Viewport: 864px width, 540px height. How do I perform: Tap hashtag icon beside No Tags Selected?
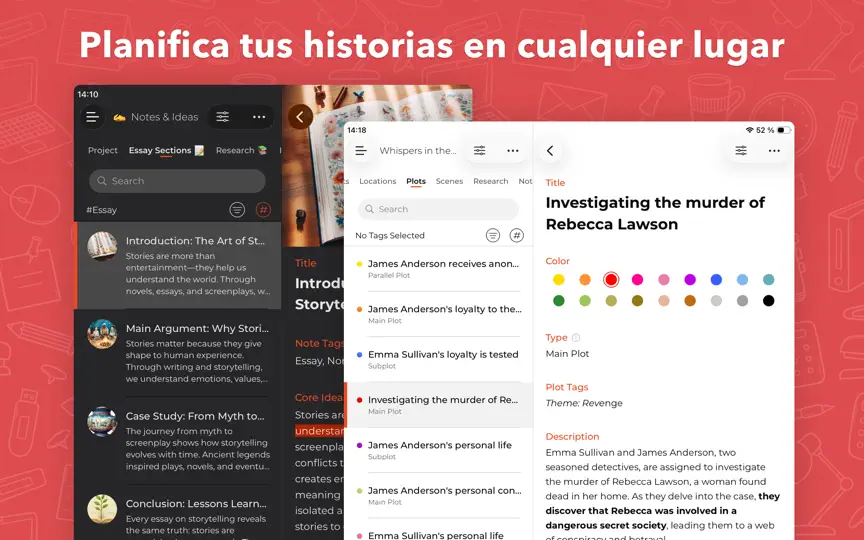point(516,235)
